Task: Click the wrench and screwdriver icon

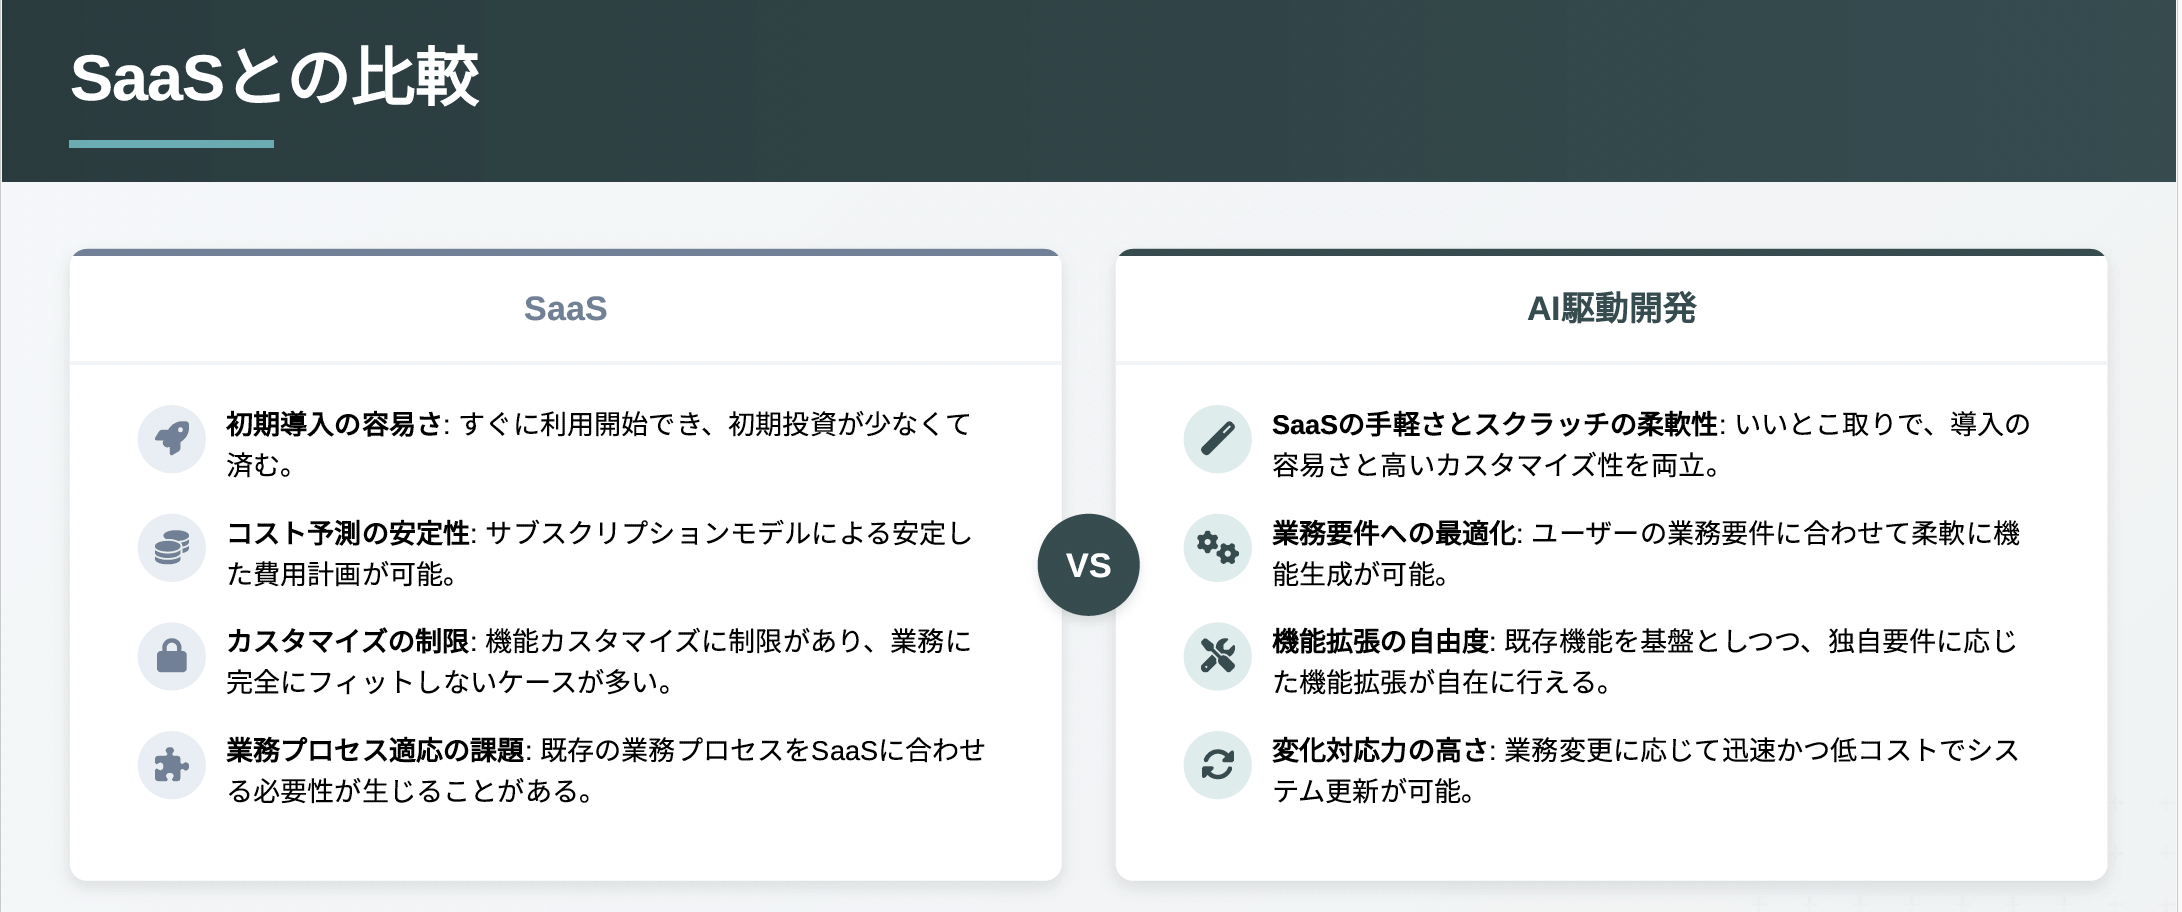Action: pyautogui.click(x=1218, y=656)
